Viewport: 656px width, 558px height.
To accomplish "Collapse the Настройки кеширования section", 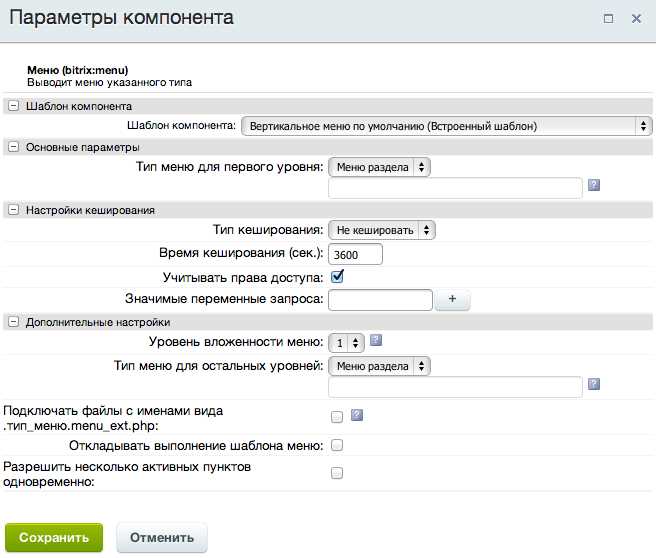I will click(x=13, y=210).
